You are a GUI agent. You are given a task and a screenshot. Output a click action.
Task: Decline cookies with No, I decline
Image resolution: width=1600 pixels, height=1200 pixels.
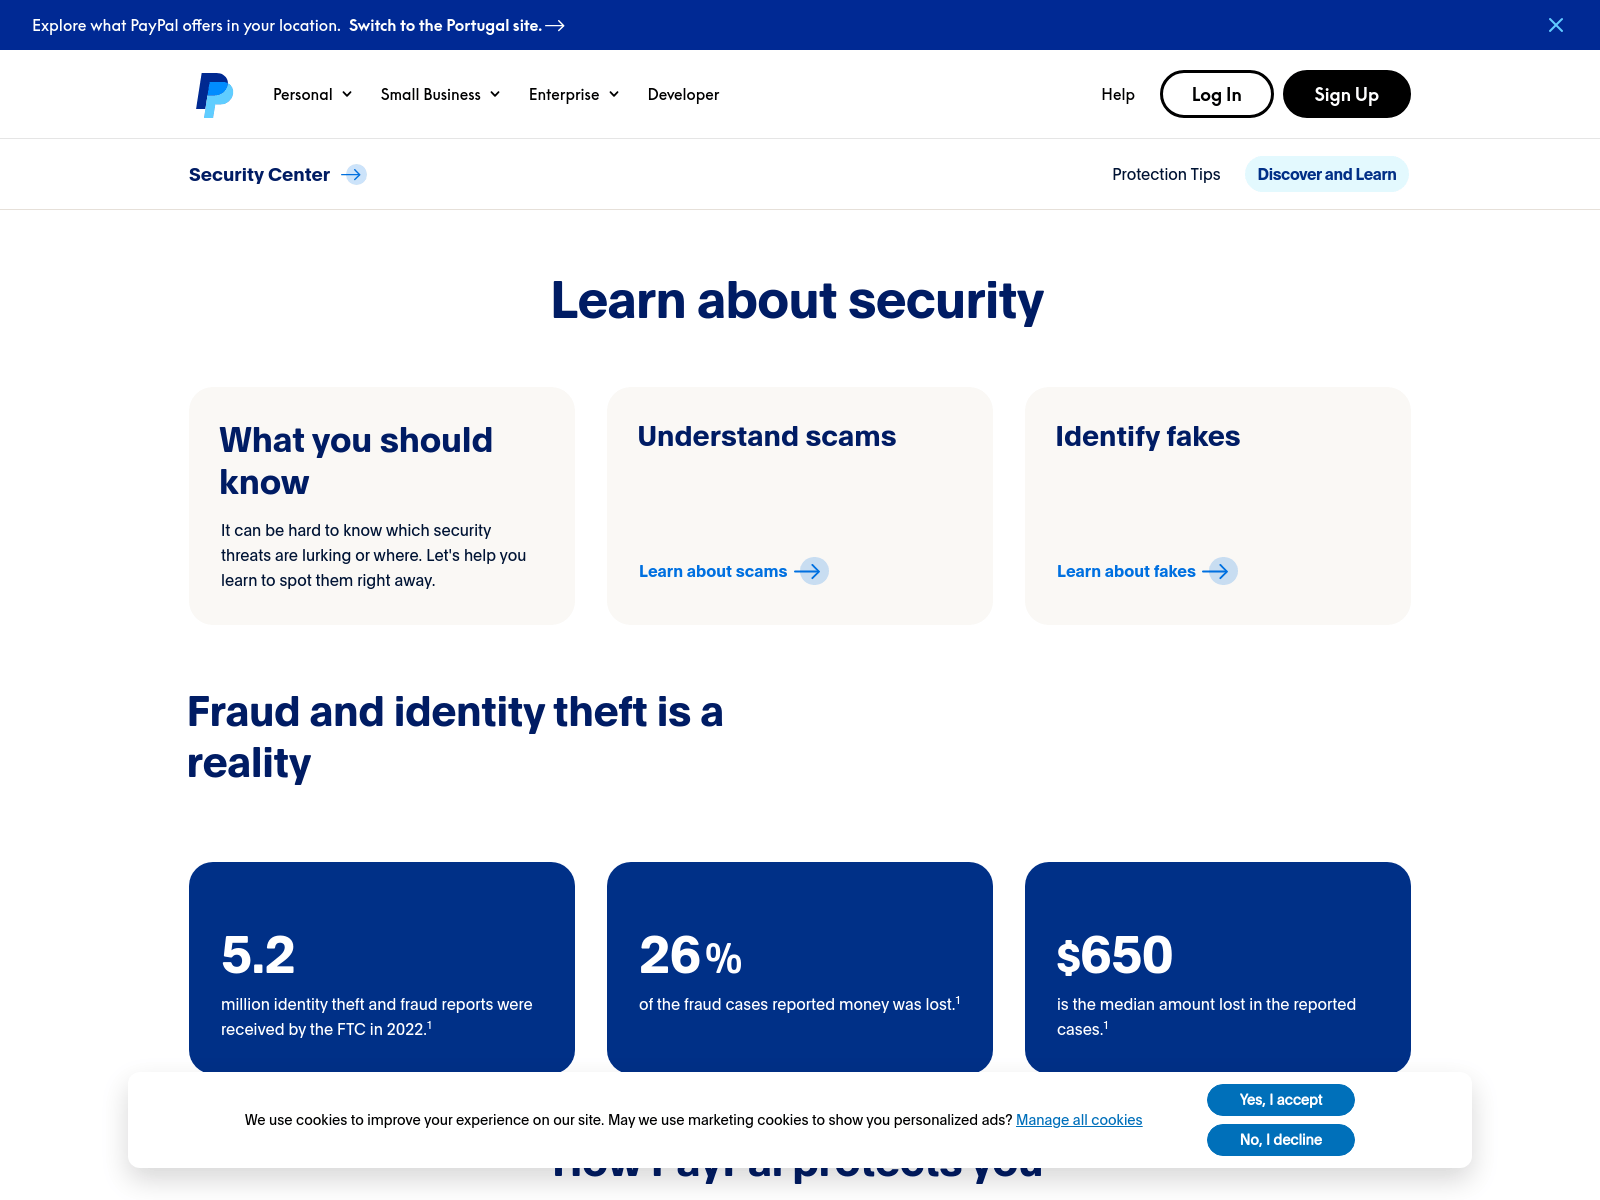tap(1281, 1140)
